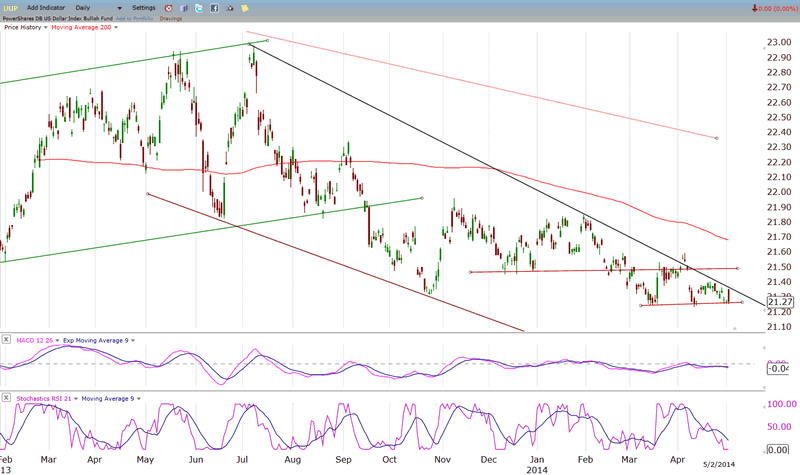This screenshot has height=475, width=800.
Task: Close the MACD indicator panel
Action: (x=6, y=339)
